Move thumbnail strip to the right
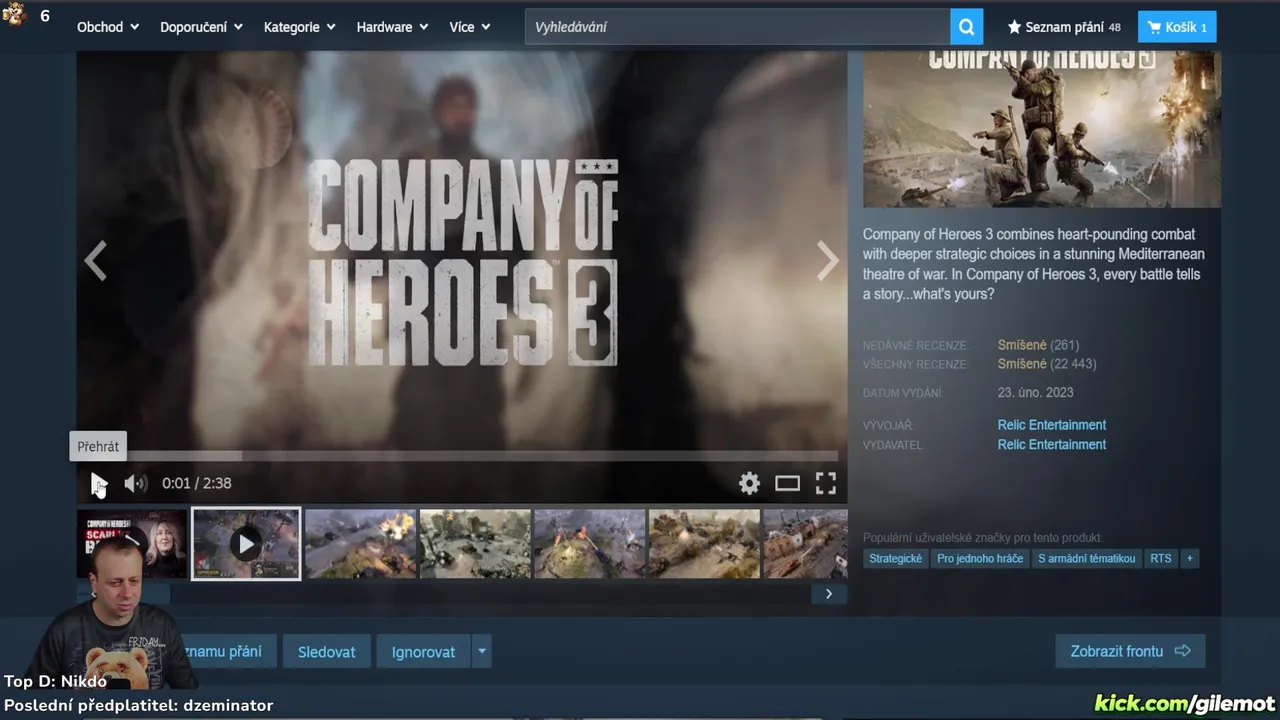The height and width of the screenshot is (720, 1280). (x=829, y=594)
